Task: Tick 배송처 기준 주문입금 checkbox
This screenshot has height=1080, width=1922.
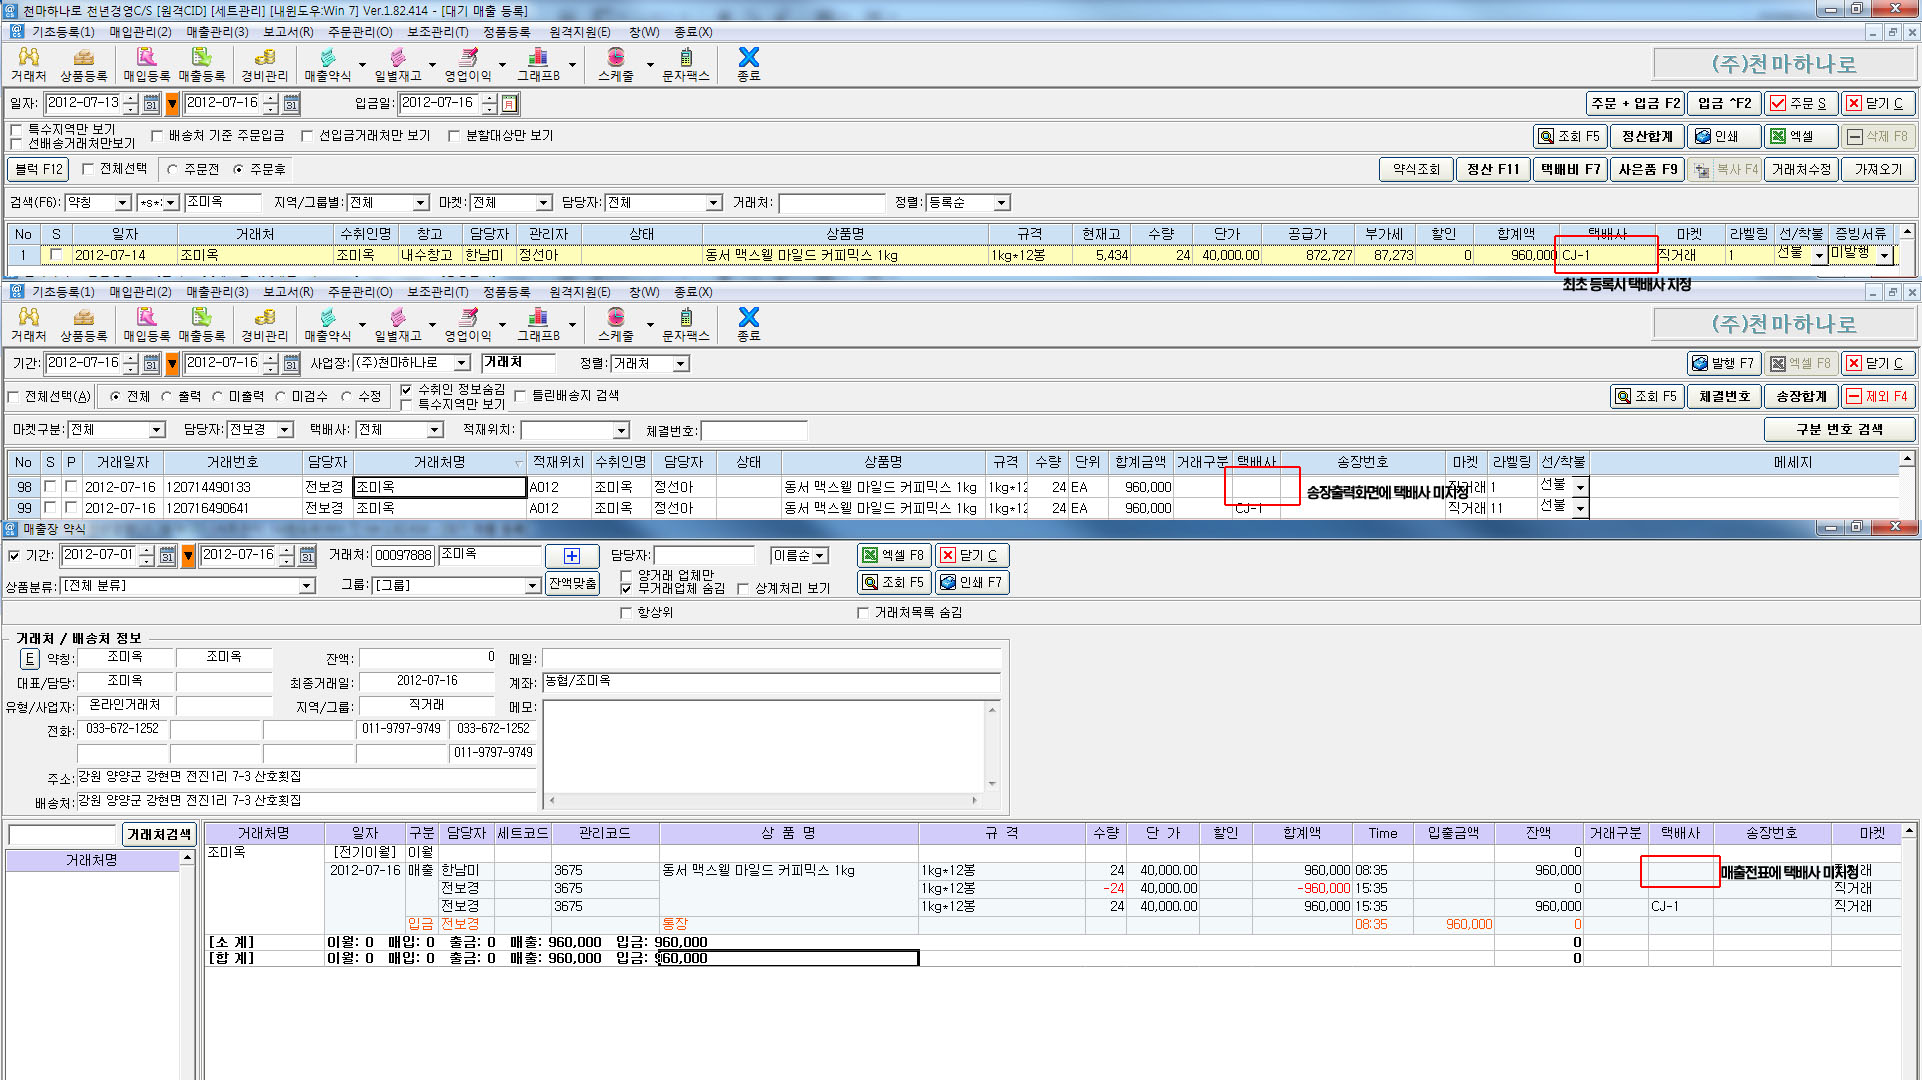Action: point(157,135)
